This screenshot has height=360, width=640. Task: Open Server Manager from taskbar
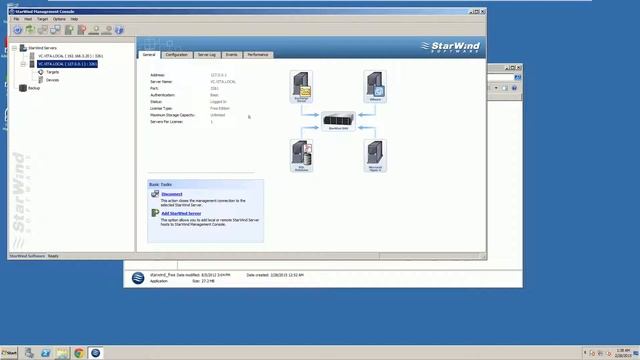[29, 353]
